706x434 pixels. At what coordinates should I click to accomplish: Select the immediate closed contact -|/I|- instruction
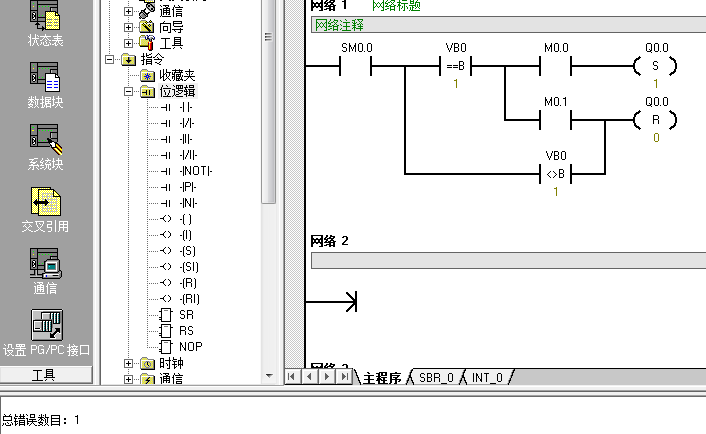coord(188,155)
